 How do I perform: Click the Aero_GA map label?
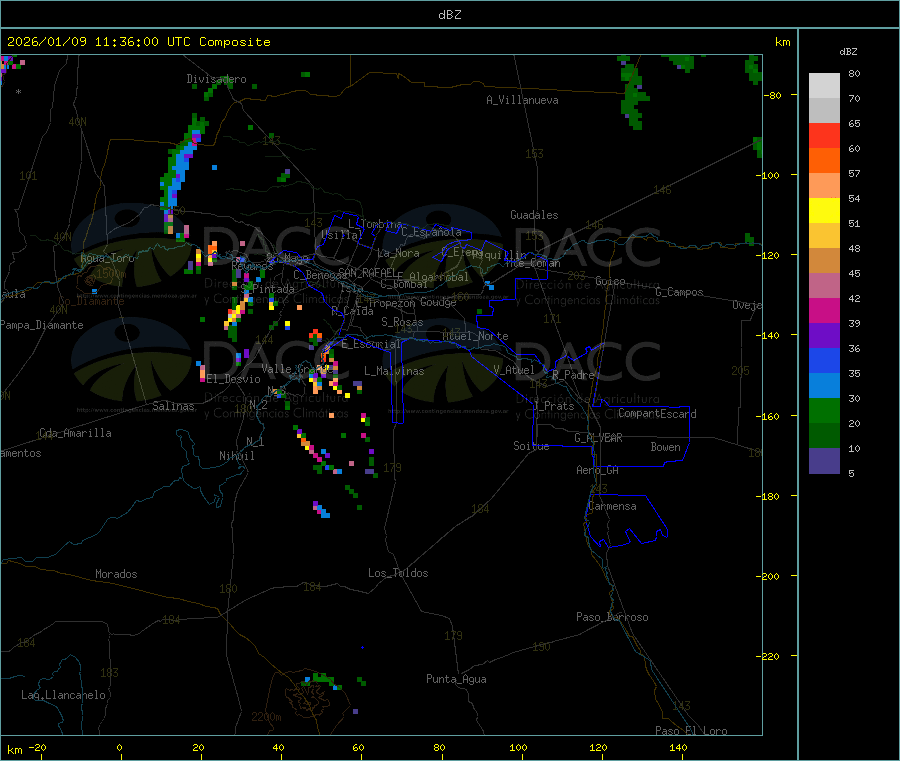[x=597, y=470]
